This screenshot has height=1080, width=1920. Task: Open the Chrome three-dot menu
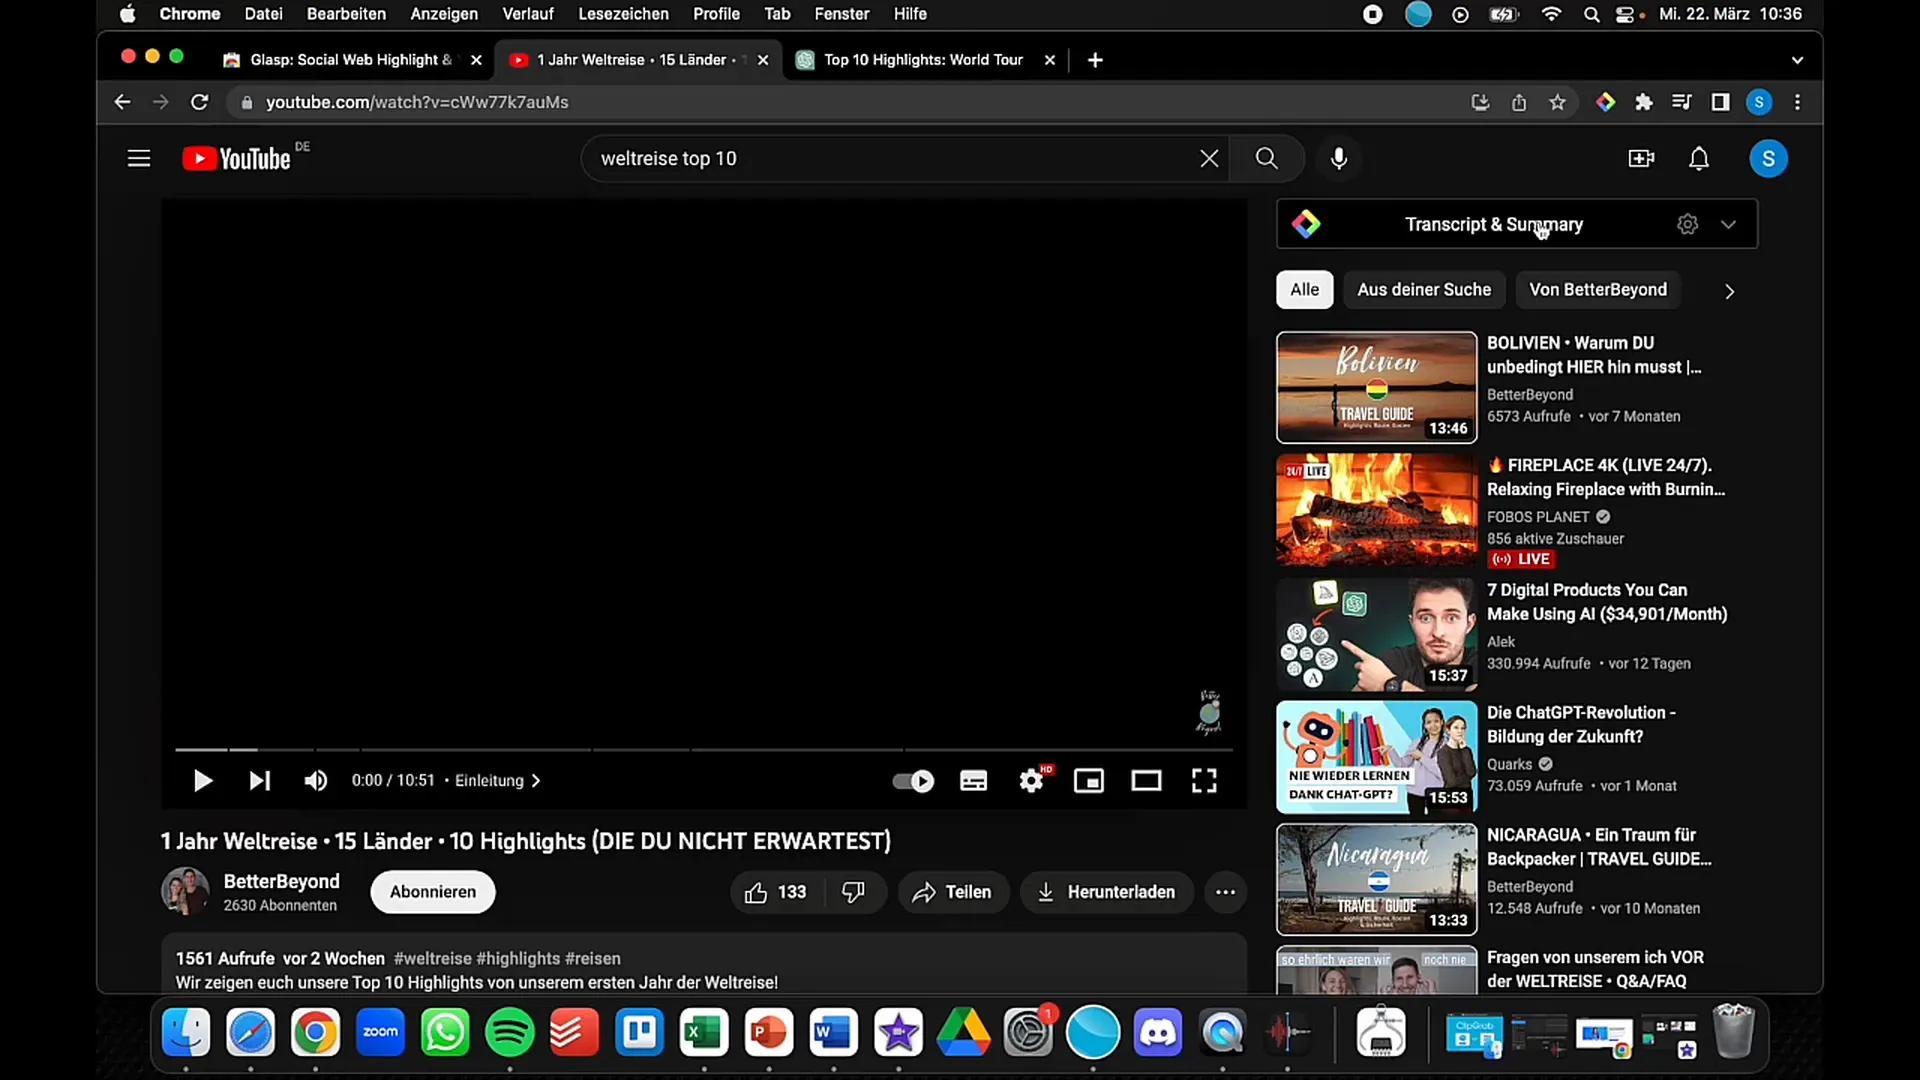[1797, 102]
